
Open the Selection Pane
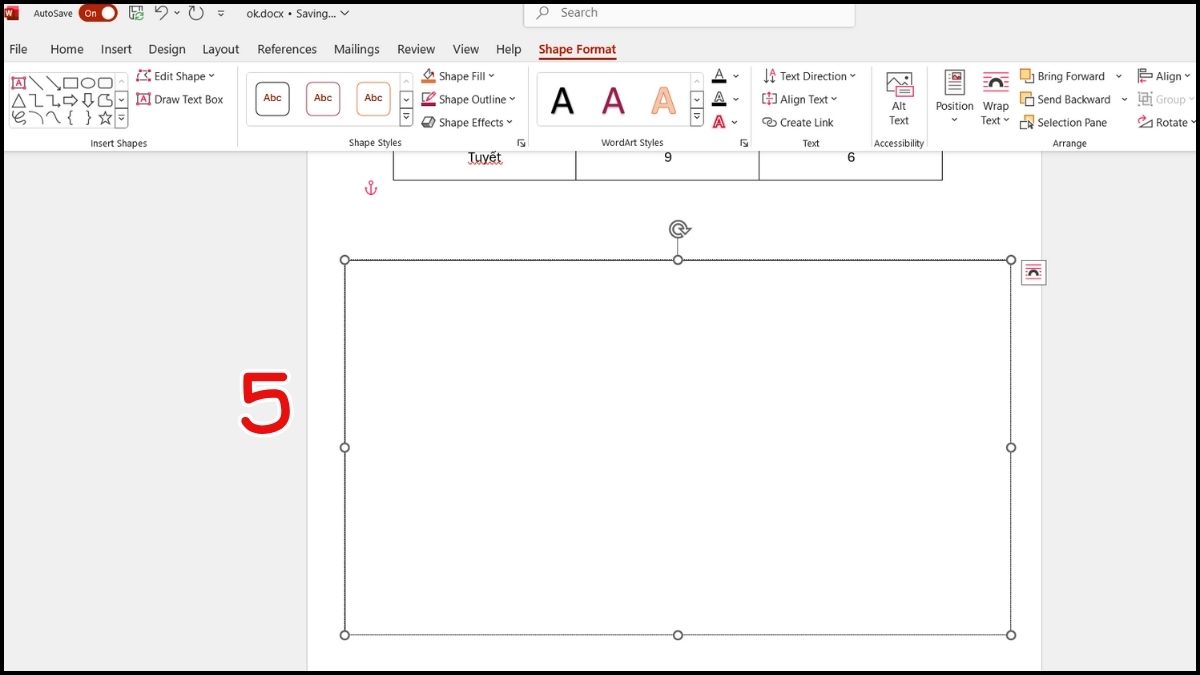pos(1063,122)
